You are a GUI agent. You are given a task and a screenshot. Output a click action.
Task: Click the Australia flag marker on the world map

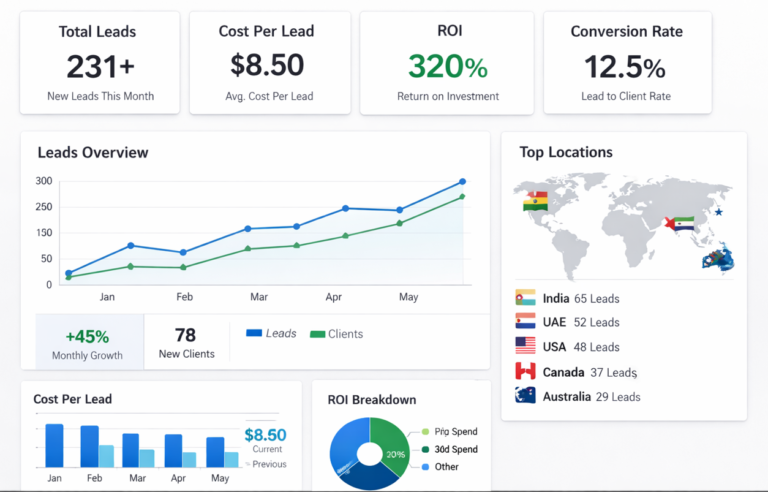[717, 259]
